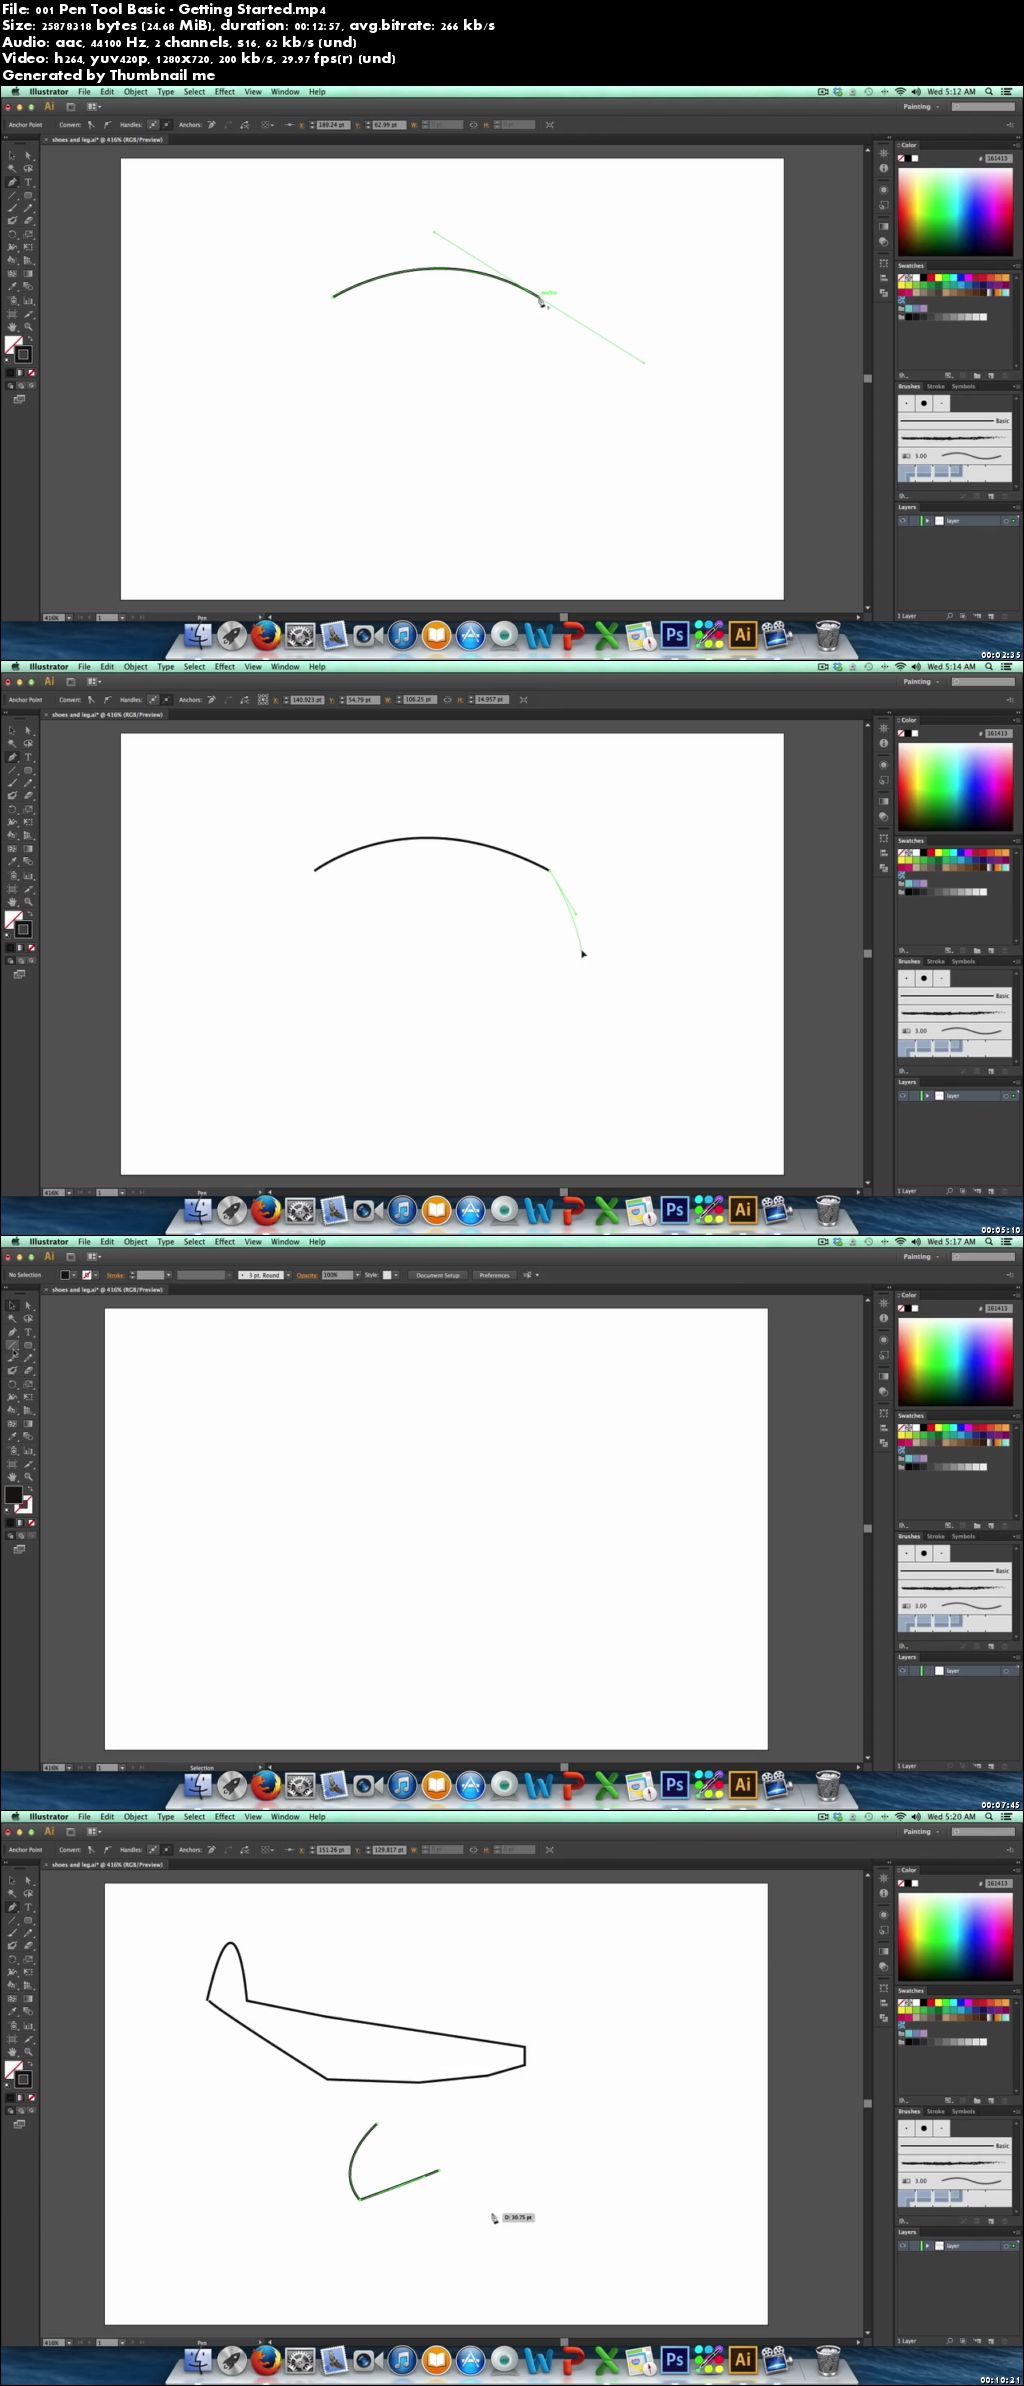Pick the Pencil tool in the 5:17 AM frame
The image size is (1024, 2386).
(28, 1358)
